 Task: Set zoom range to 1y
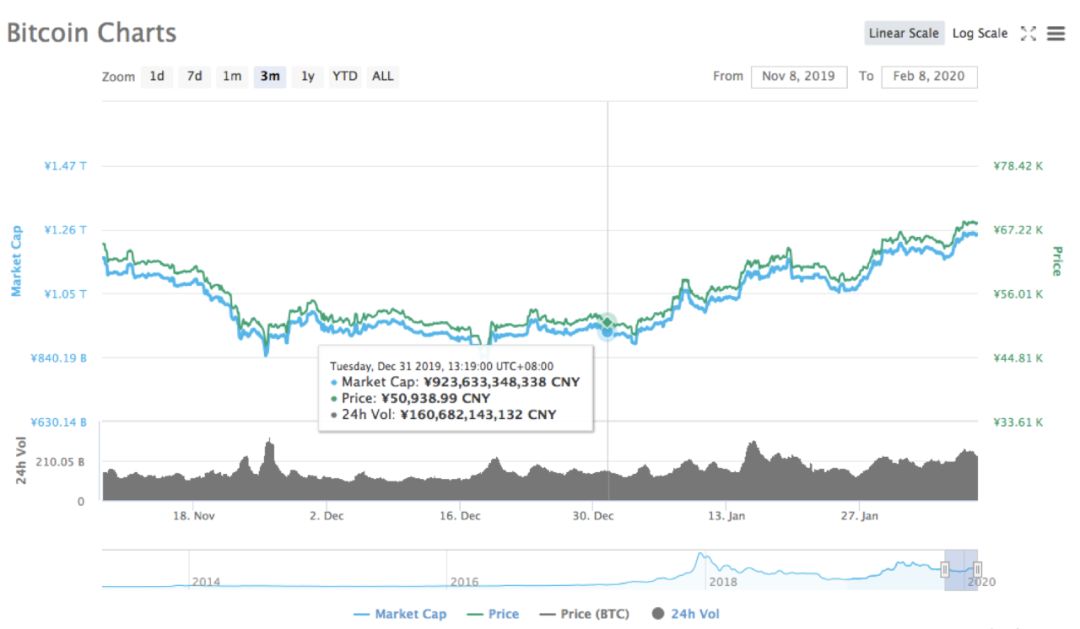click(x=308, y=76)
